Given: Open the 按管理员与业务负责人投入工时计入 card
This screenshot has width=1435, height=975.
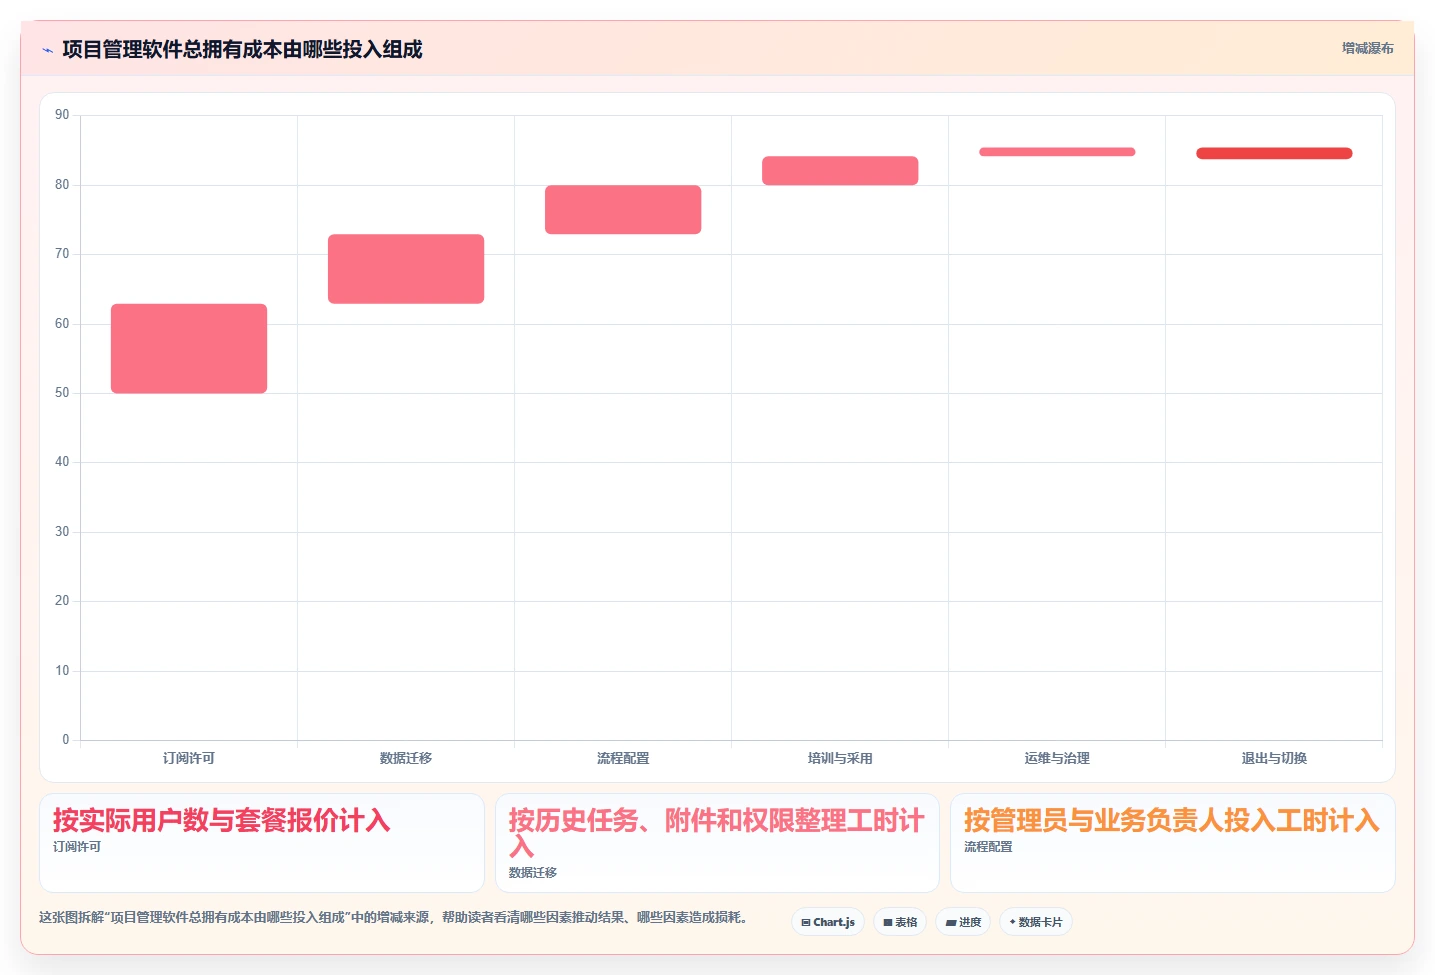Looking at the screenshot, I should coord(1172,843).
